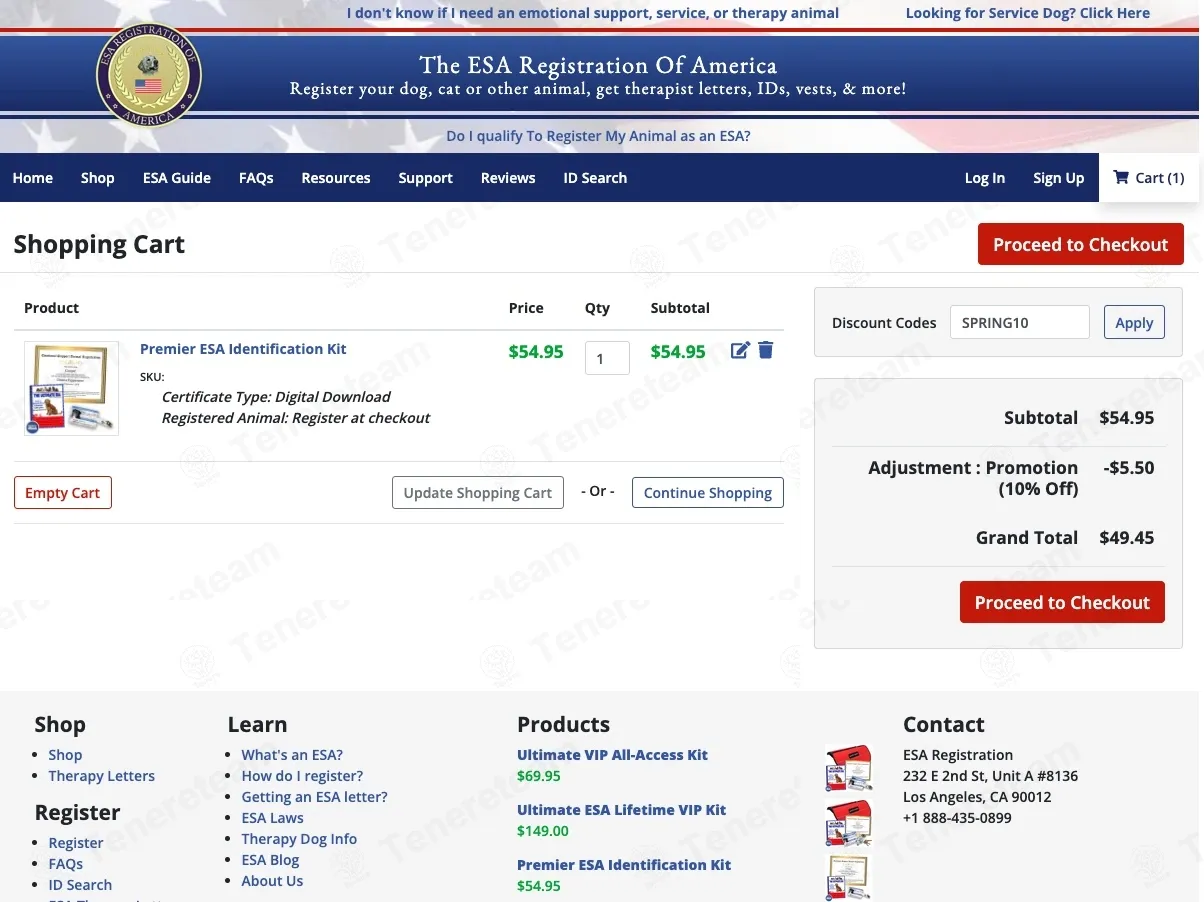This screenshot has height=902, width=1204.
Task: Open Getting an ESA letter? link
Action: (x=314, y=797)
